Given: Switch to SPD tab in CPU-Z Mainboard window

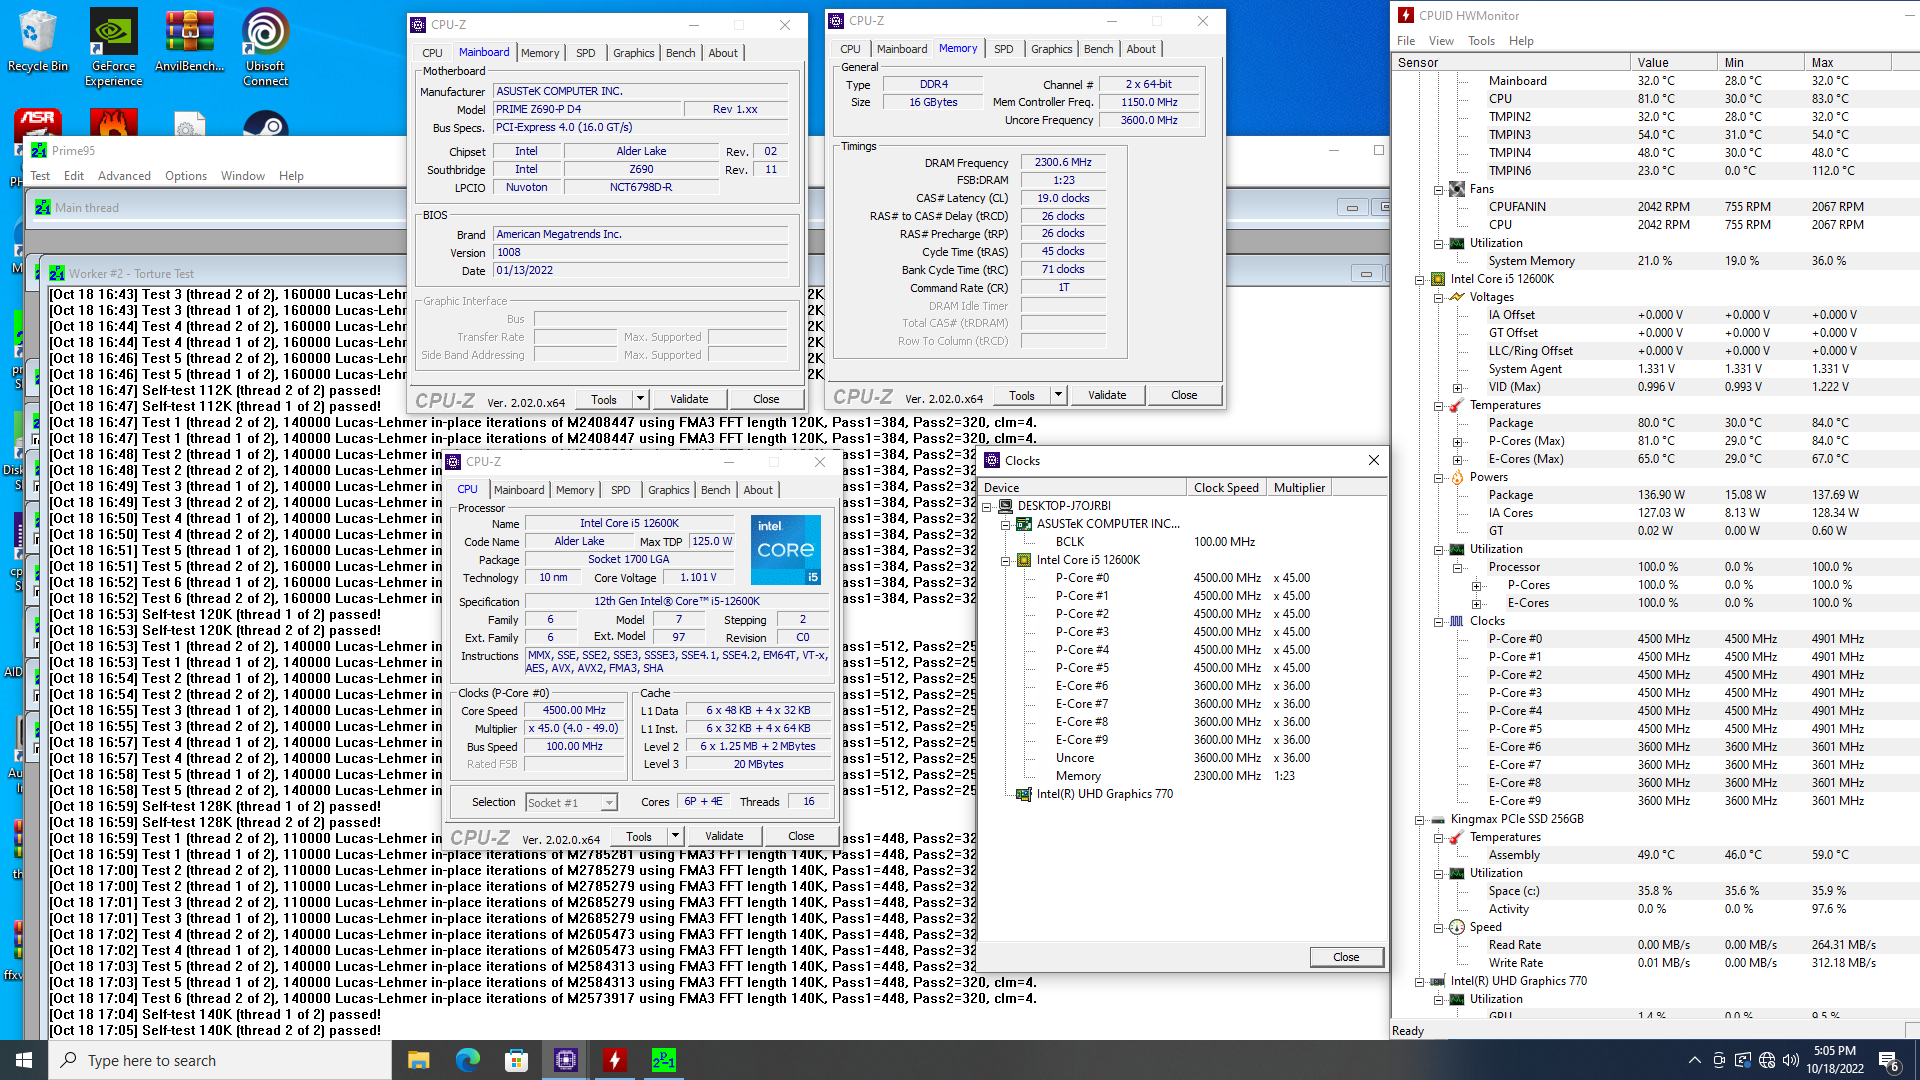Looking at the screenshot, I should [x=586, y=53].
